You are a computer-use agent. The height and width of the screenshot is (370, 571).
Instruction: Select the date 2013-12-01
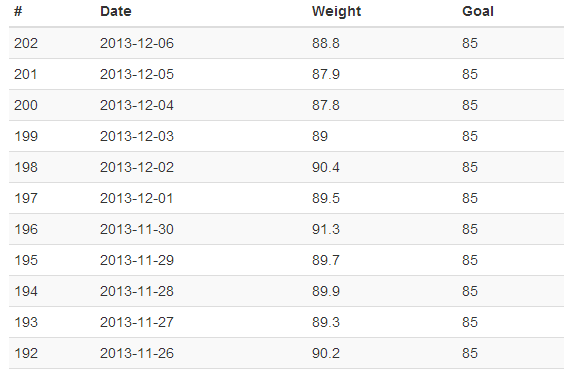coord(137,198)
